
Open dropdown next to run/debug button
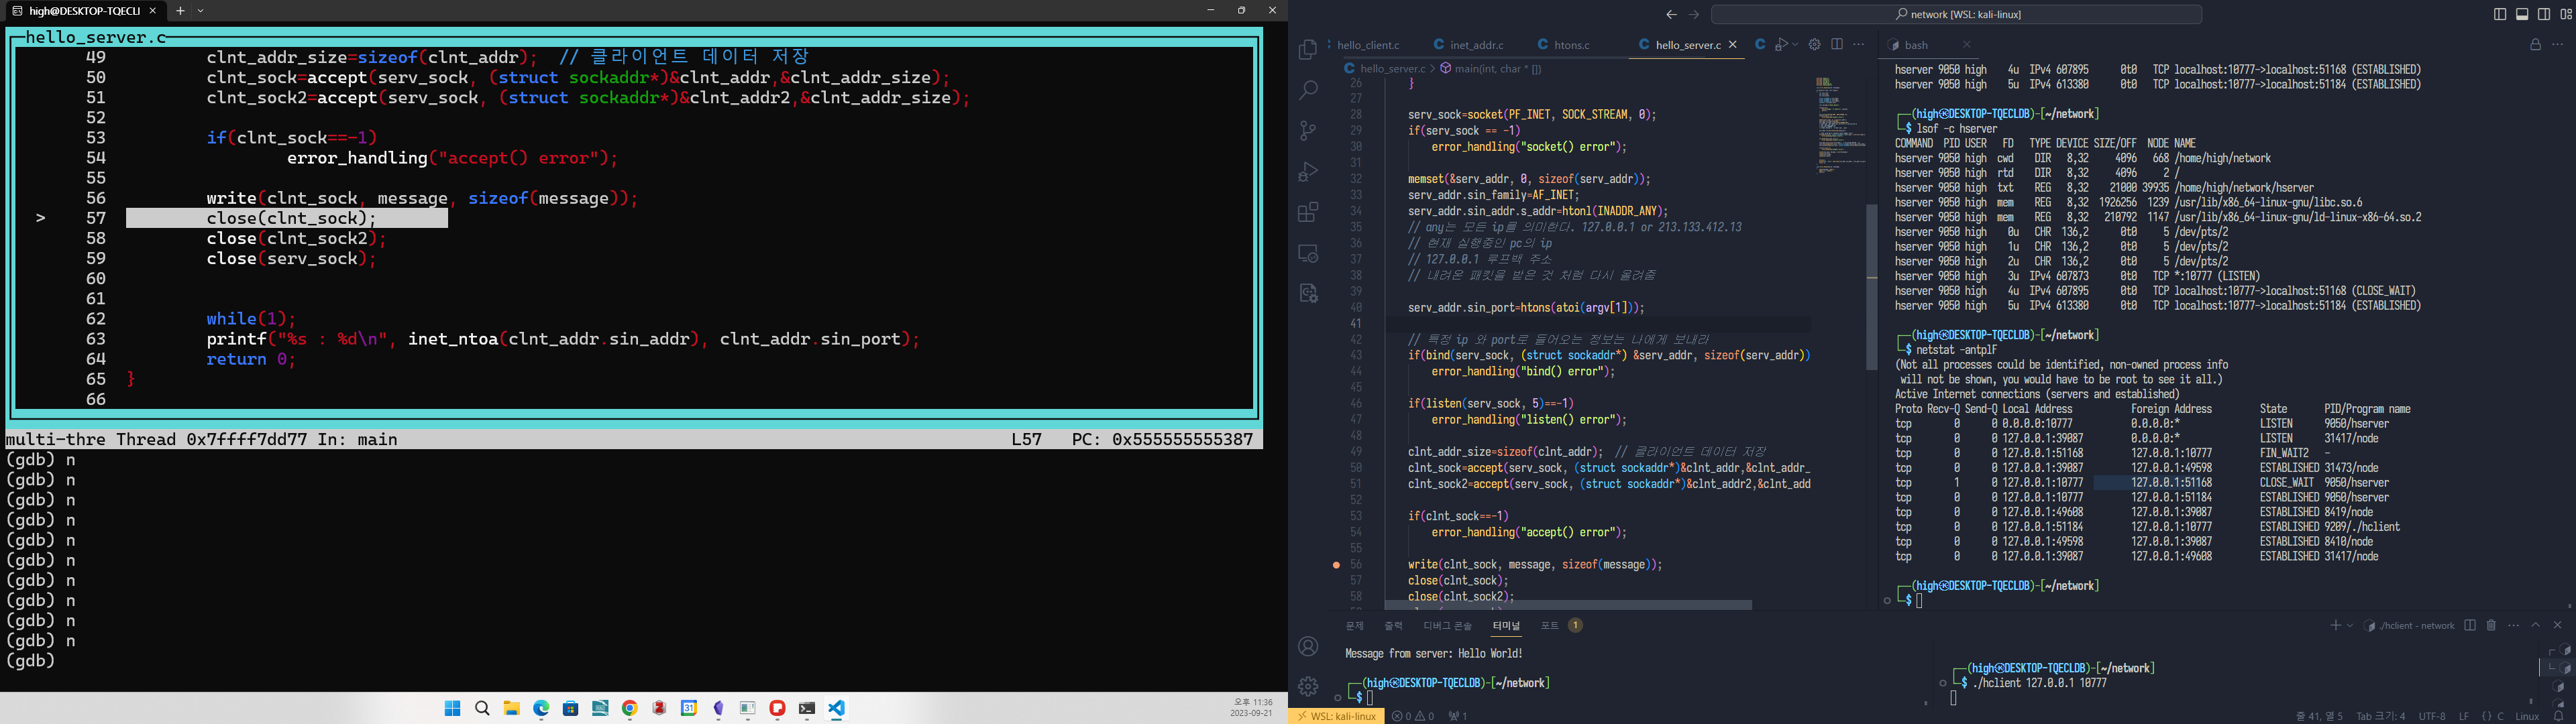[x=1795, y=44]
